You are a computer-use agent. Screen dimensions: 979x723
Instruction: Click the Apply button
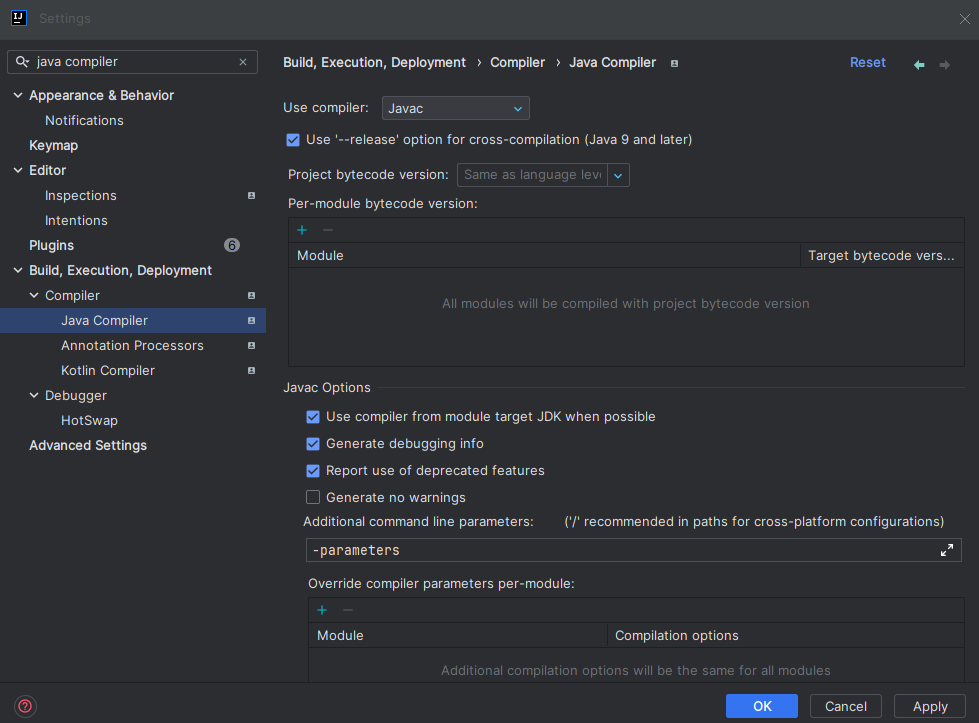click(930, 706)
